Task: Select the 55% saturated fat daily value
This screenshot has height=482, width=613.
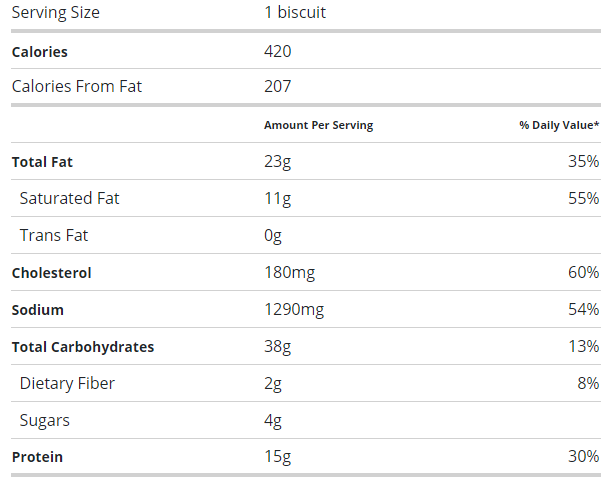Action: coord(583,198)
